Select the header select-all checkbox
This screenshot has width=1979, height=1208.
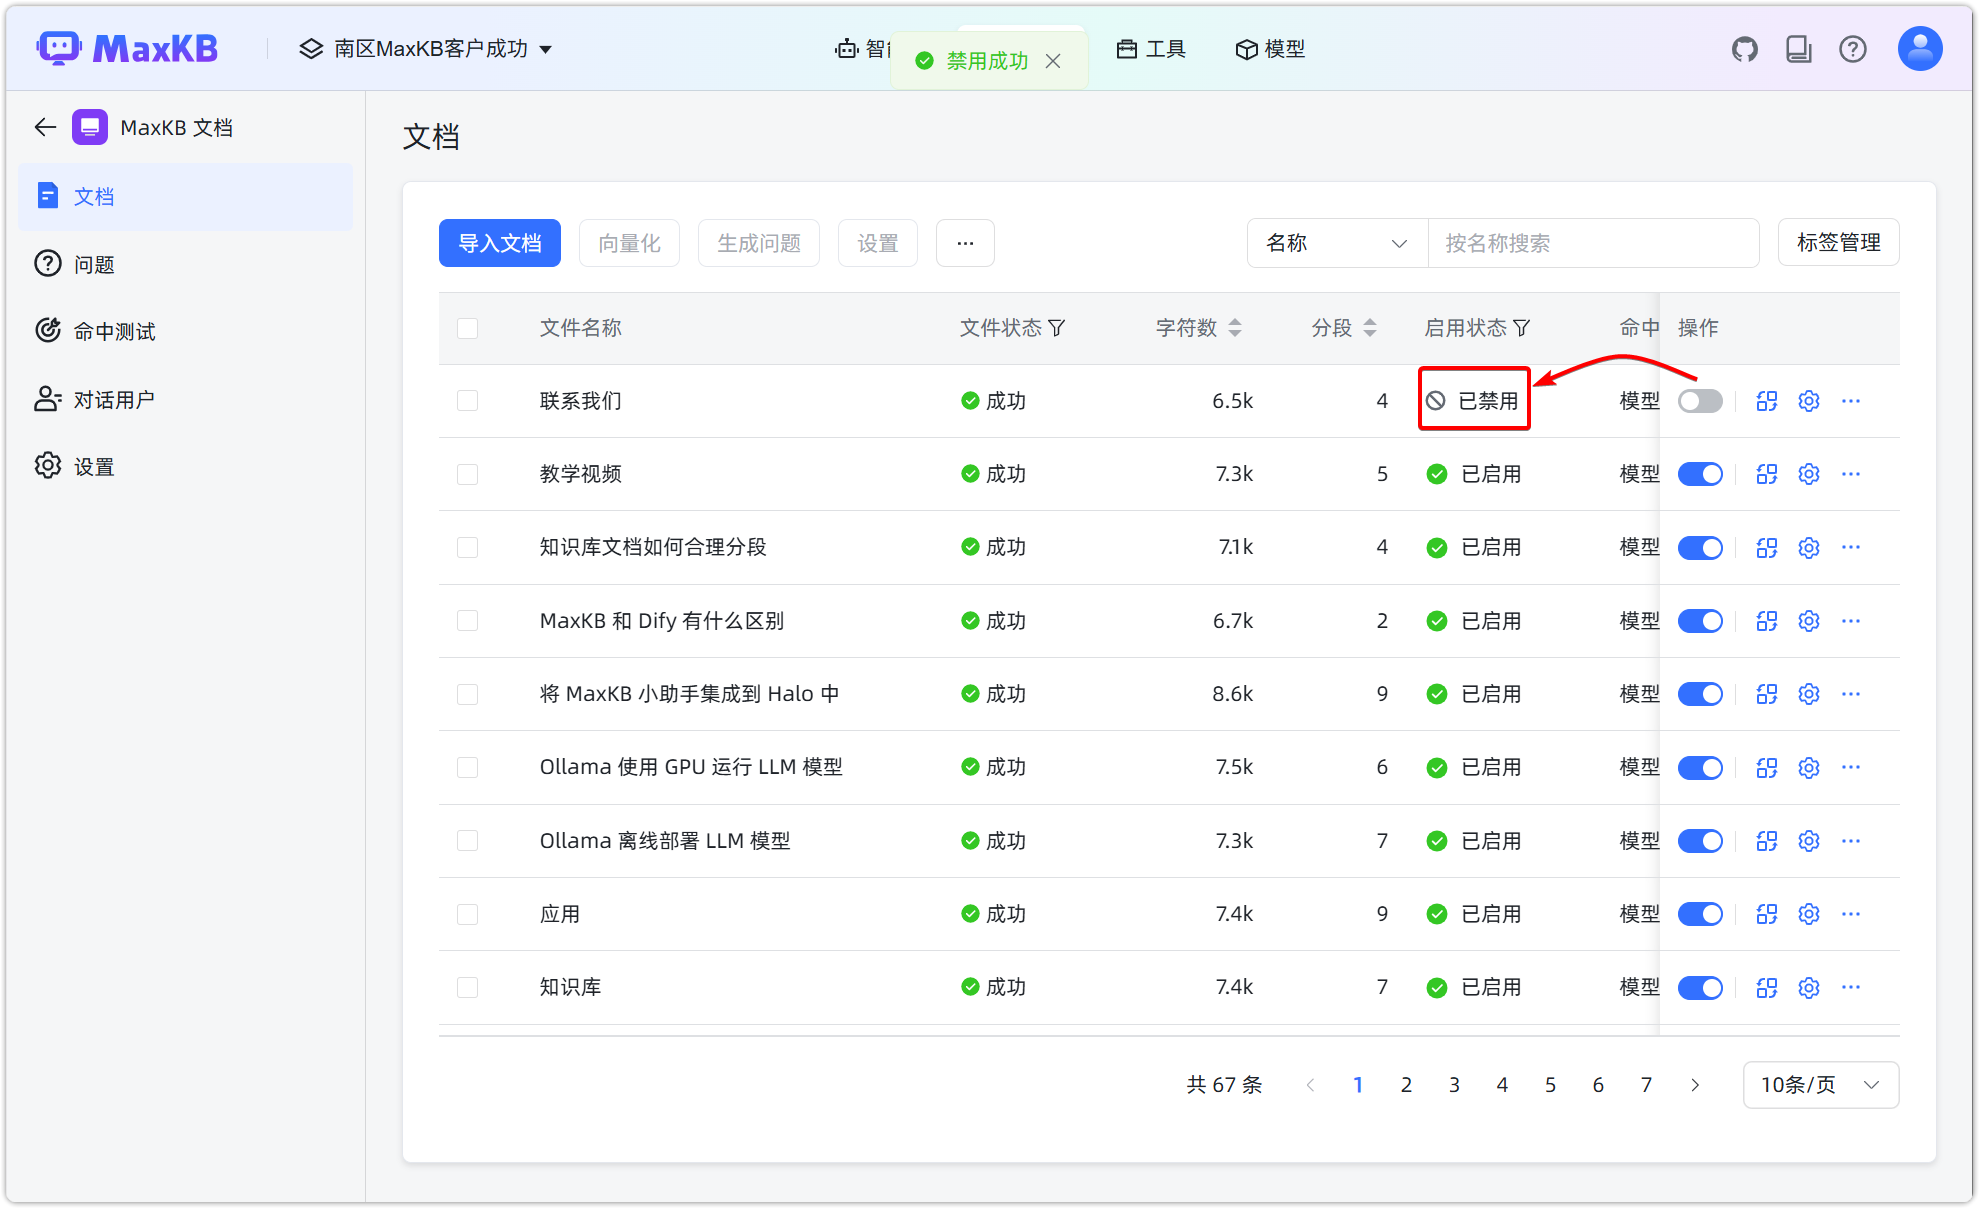pyautogui.click(x=467, y=328)
